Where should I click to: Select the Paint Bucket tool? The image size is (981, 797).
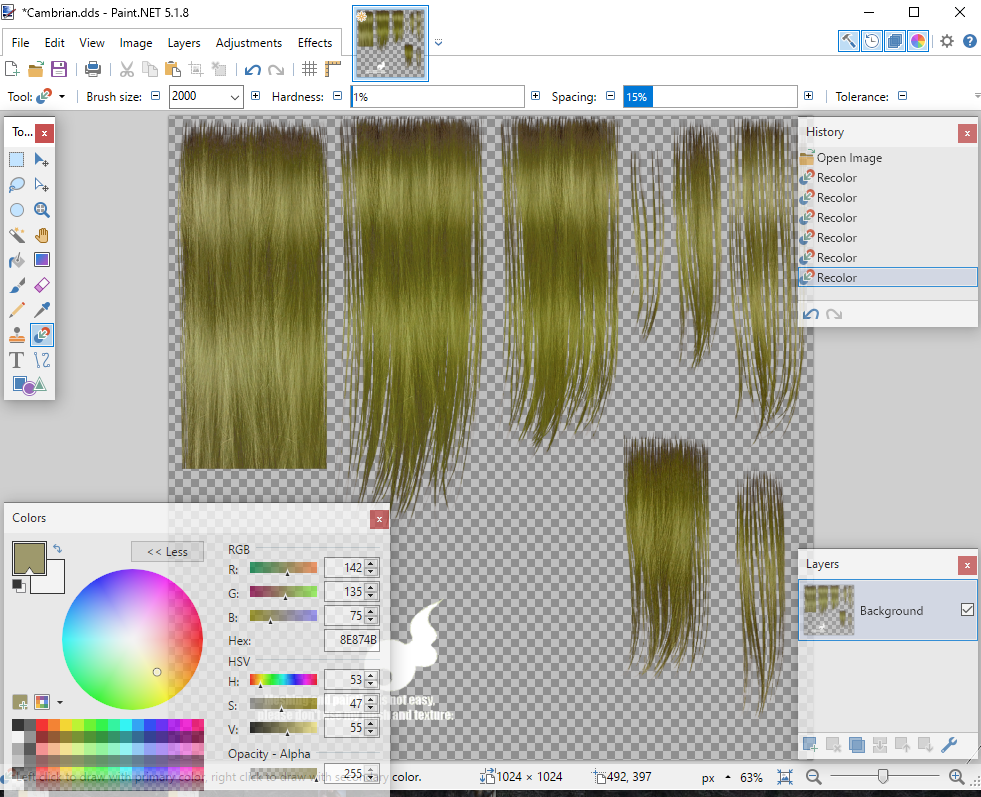[x=17, y=260]
